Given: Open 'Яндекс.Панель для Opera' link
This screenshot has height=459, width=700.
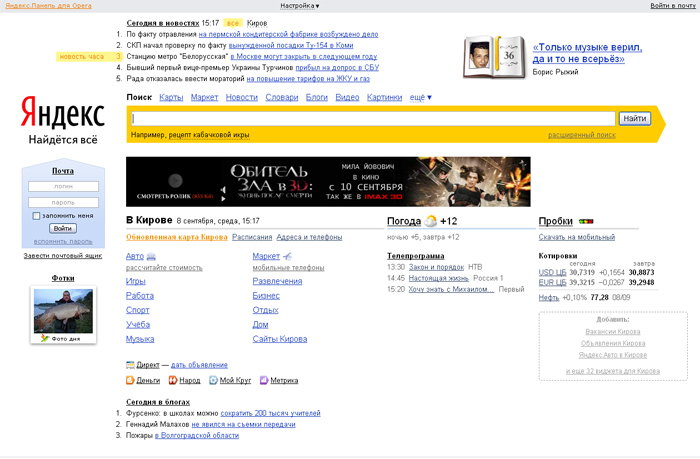Looking at the screenshot, I should coord(49,6).
